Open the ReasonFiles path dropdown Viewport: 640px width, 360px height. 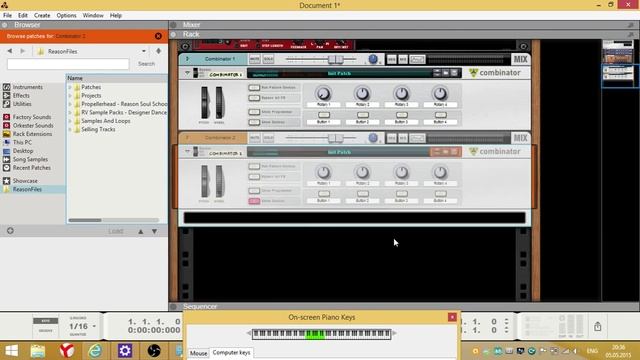point(144,51)
